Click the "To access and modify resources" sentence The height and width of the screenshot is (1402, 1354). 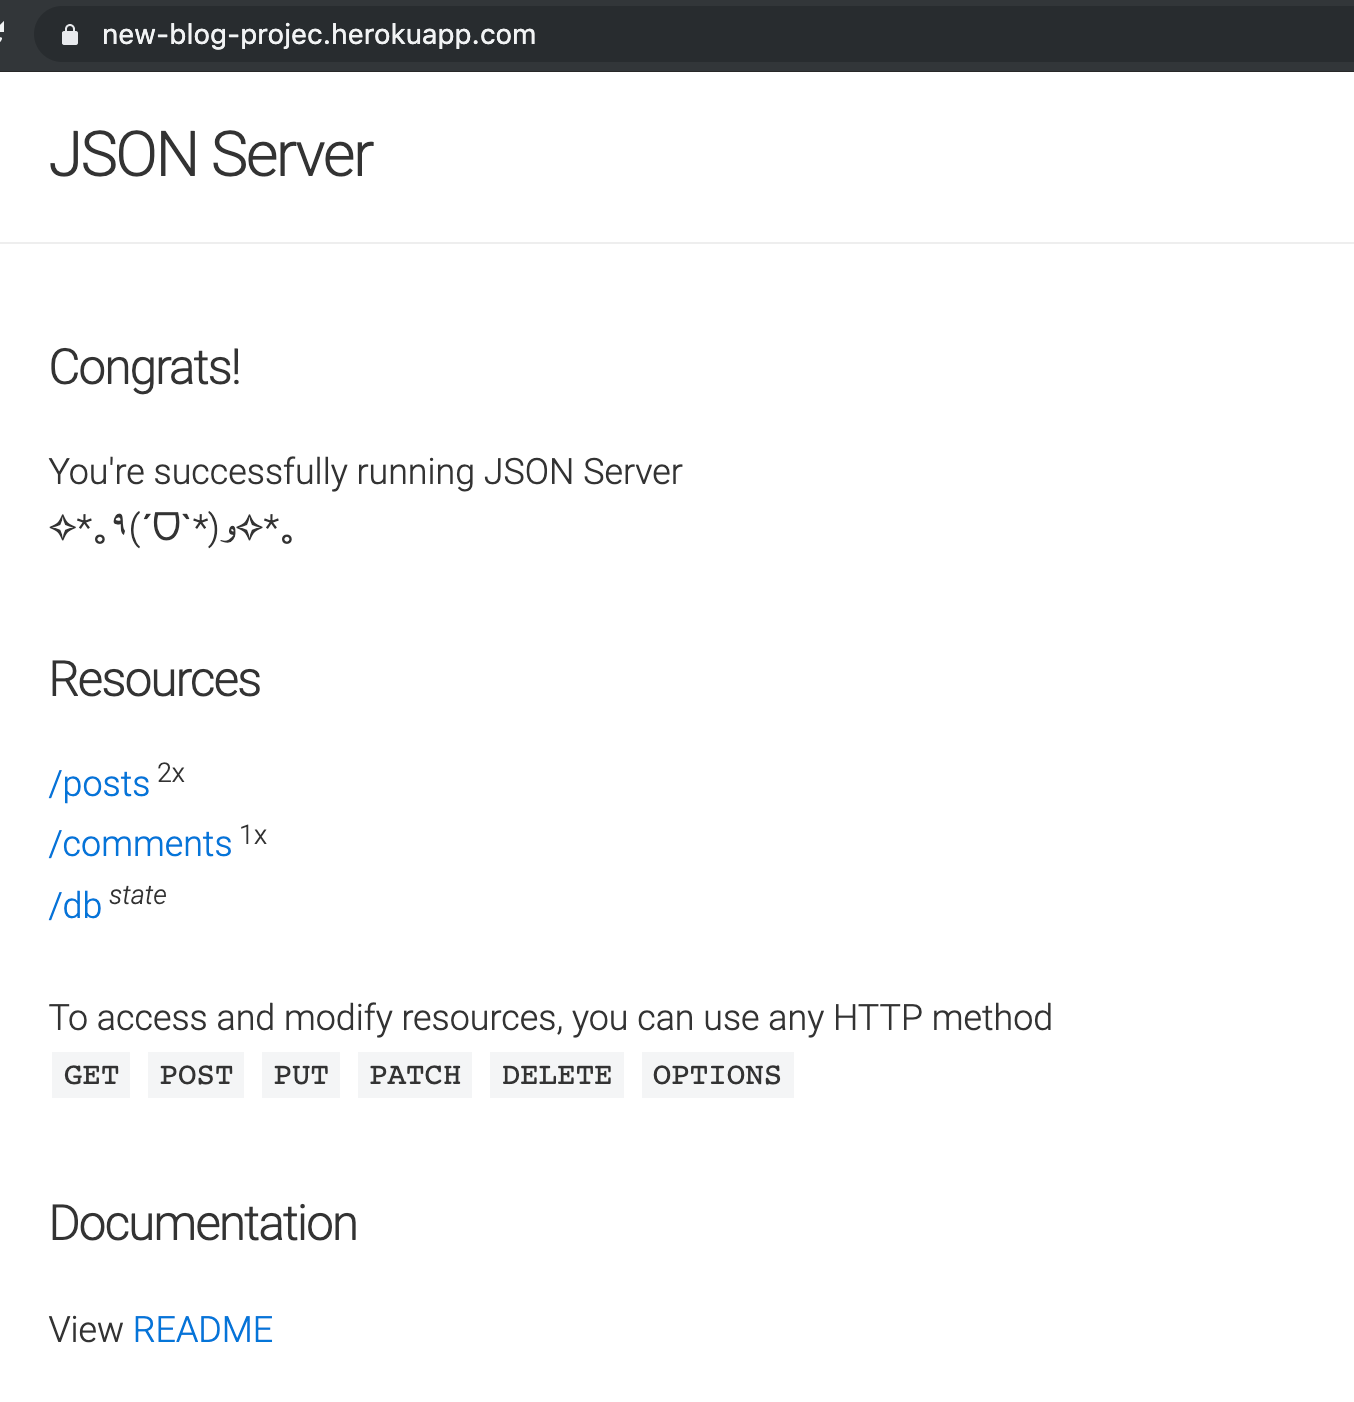coord(550,1018)
